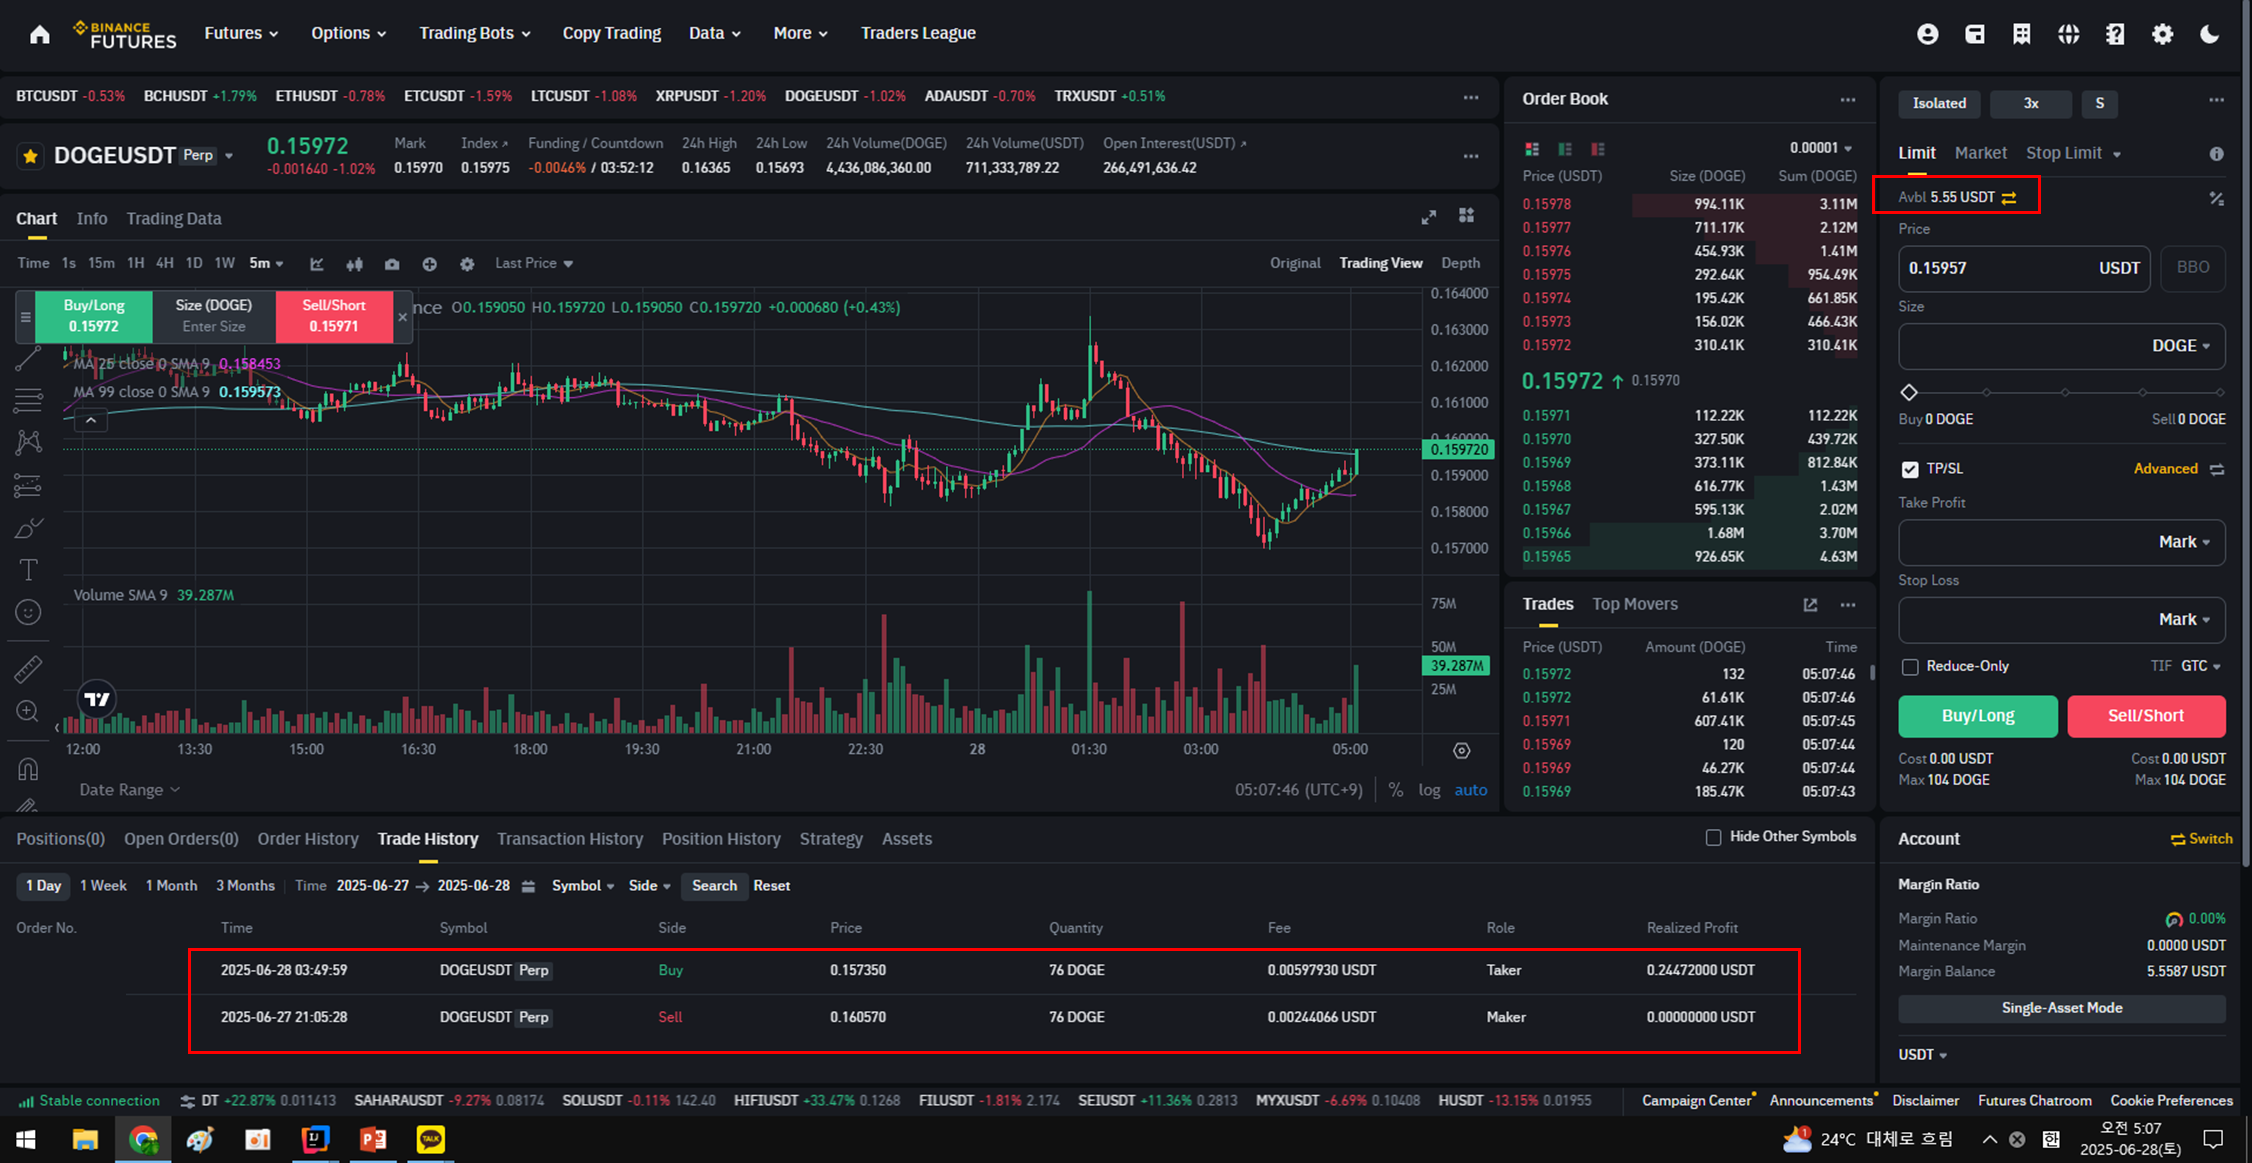Viewport: 2252px width, 1163px height.
Task: Uncheck the TP/SL checkbox
Action: coord(1910,469)
